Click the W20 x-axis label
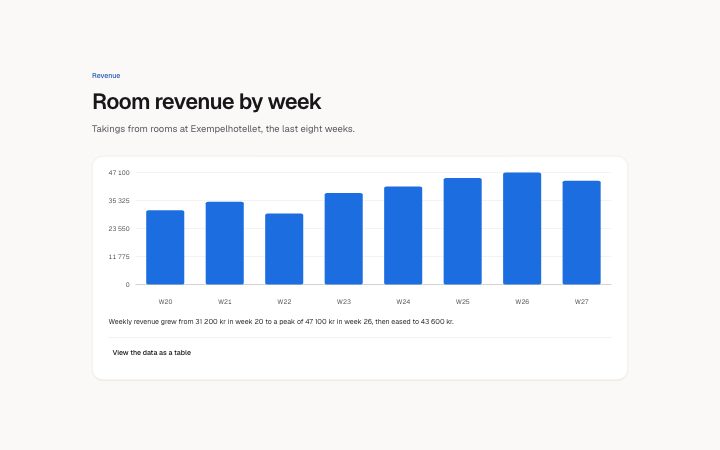The width and height of the screenshot is (720, 450). (165, 302)
